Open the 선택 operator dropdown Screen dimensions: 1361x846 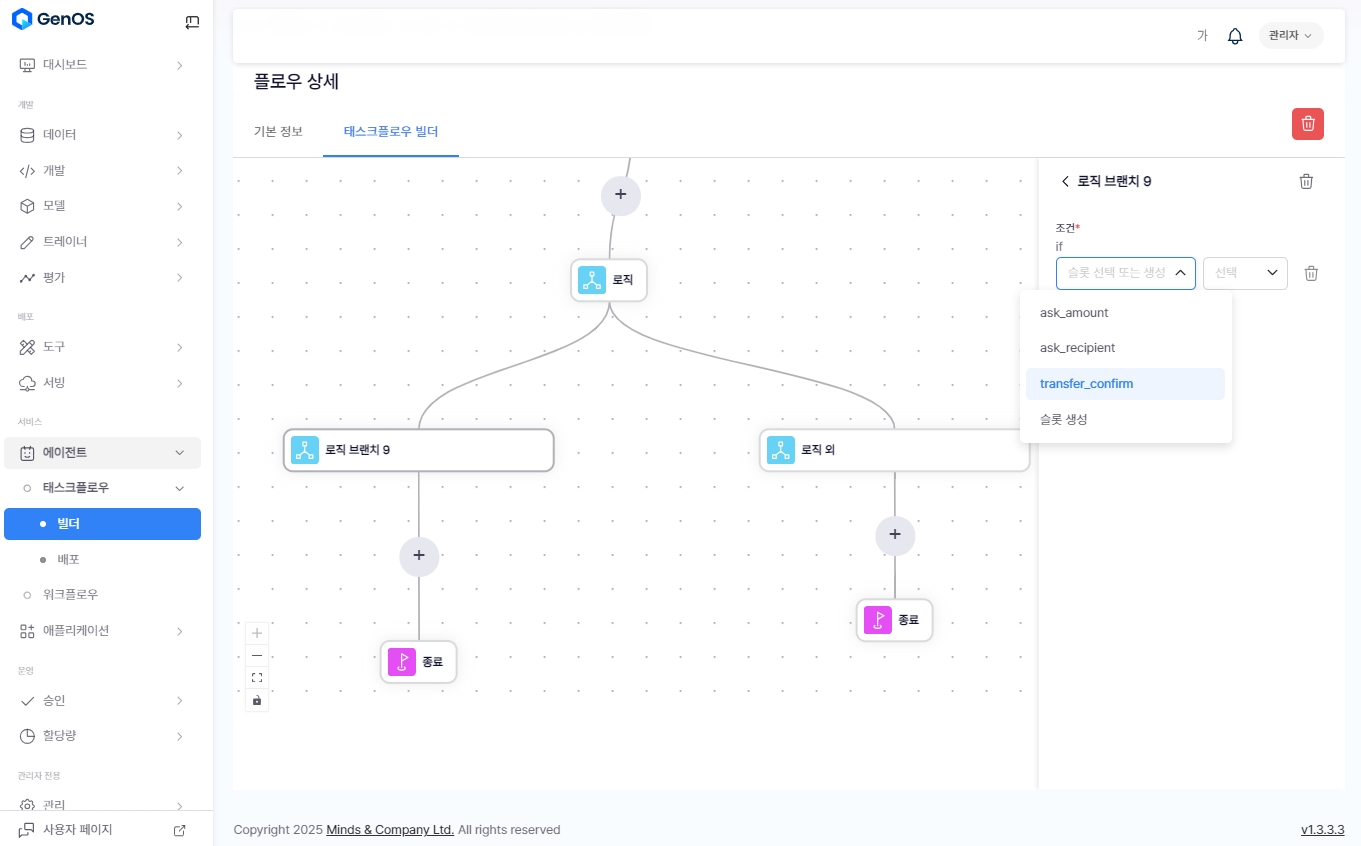(x=1244, y=273)
